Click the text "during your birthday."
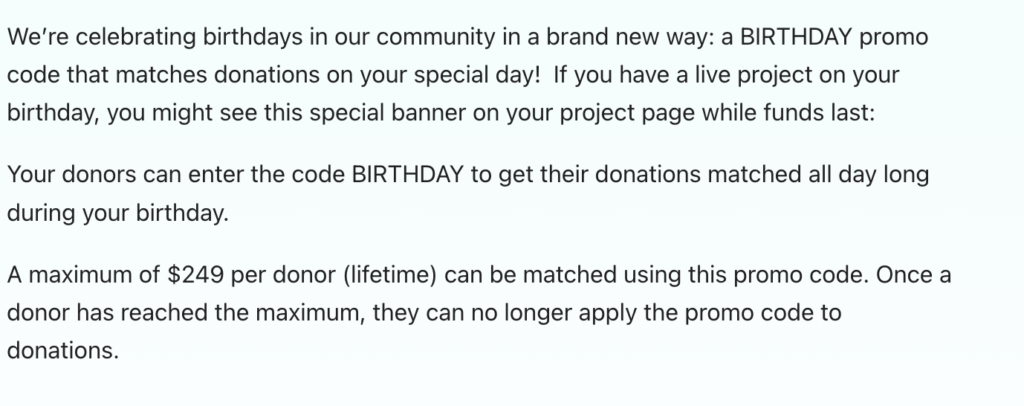The height and width of the screenshot is (406, 1024). (118, 213)
